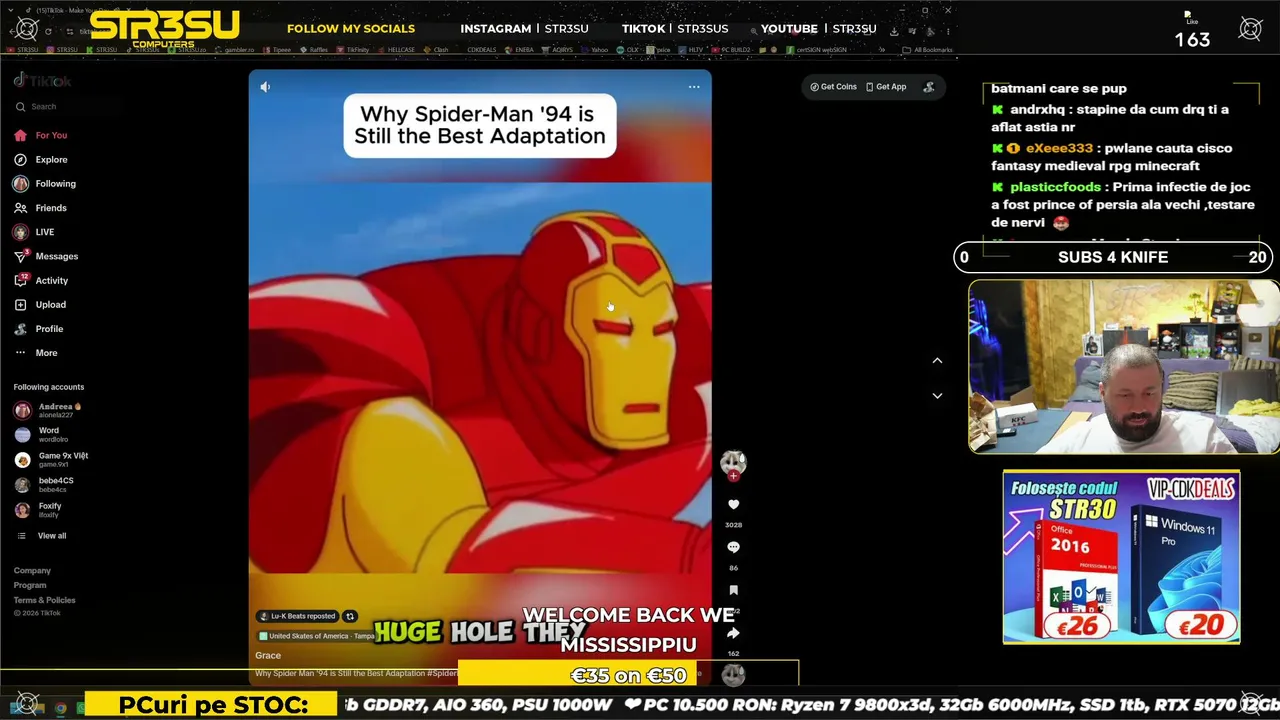Open the All Bookmarks folder

click(x=927, y=50)
